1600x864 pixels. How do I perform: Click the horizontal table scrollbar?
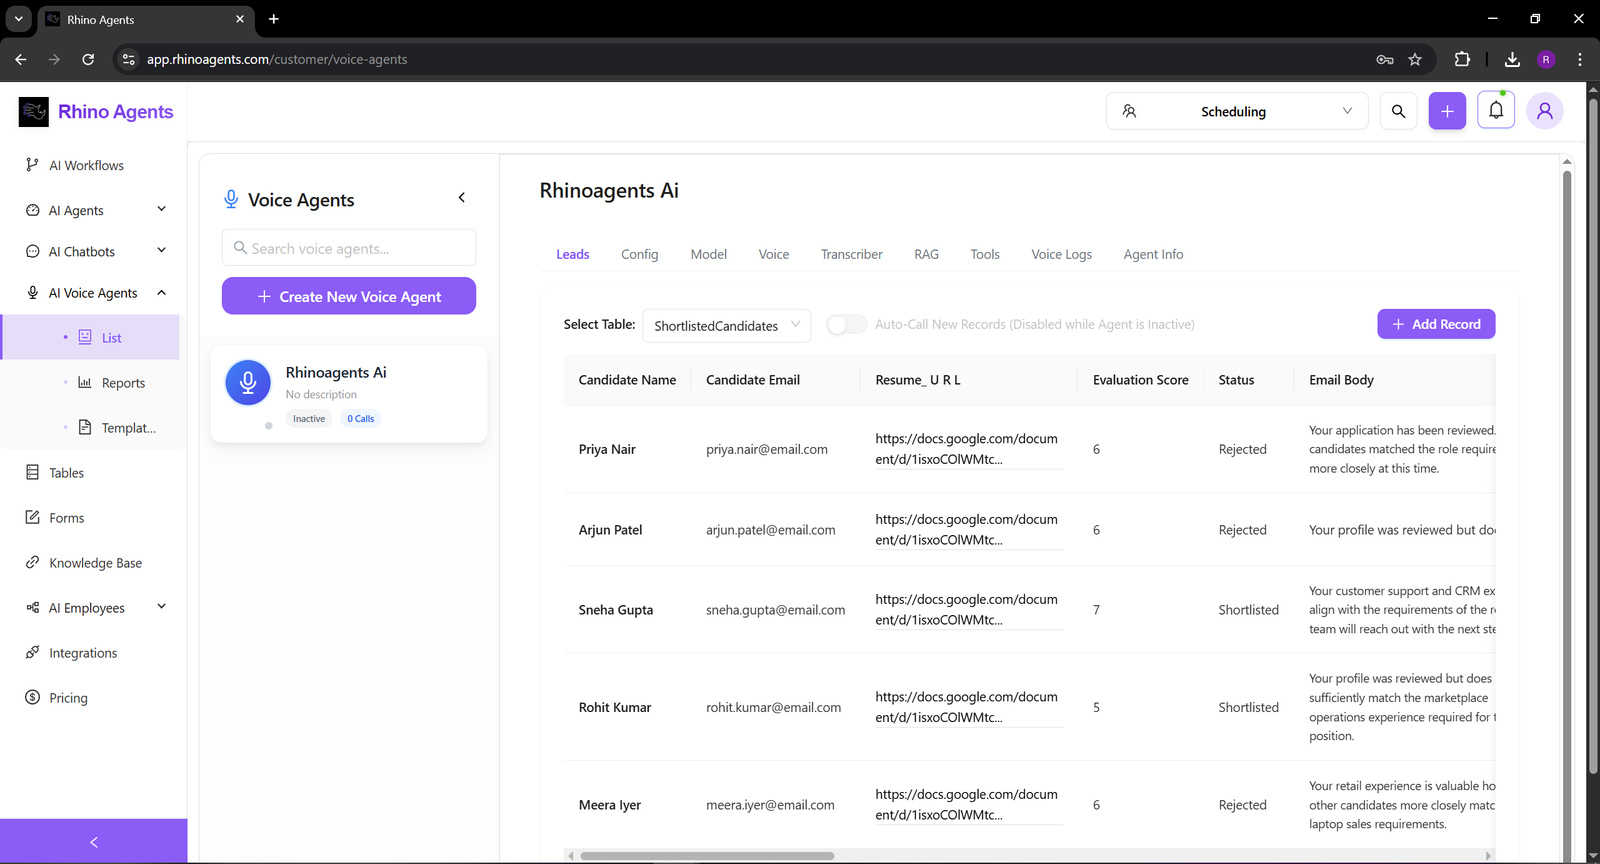(707, 856)
